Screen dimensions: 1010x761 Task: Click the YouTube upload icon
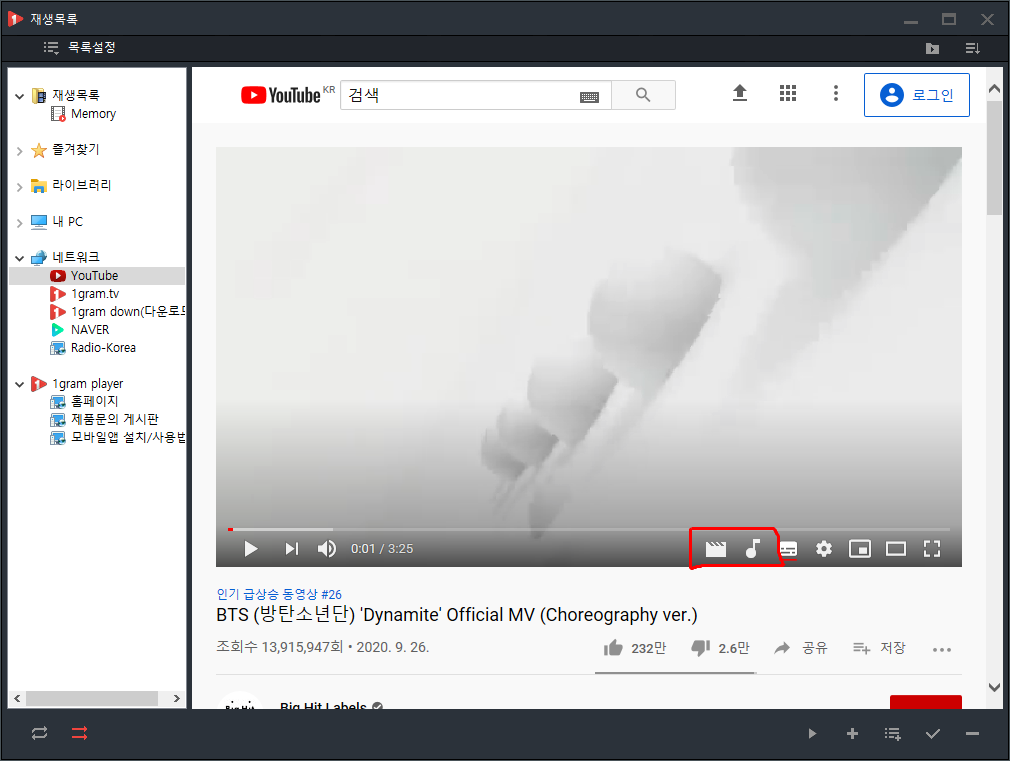(x=740, y=93)
